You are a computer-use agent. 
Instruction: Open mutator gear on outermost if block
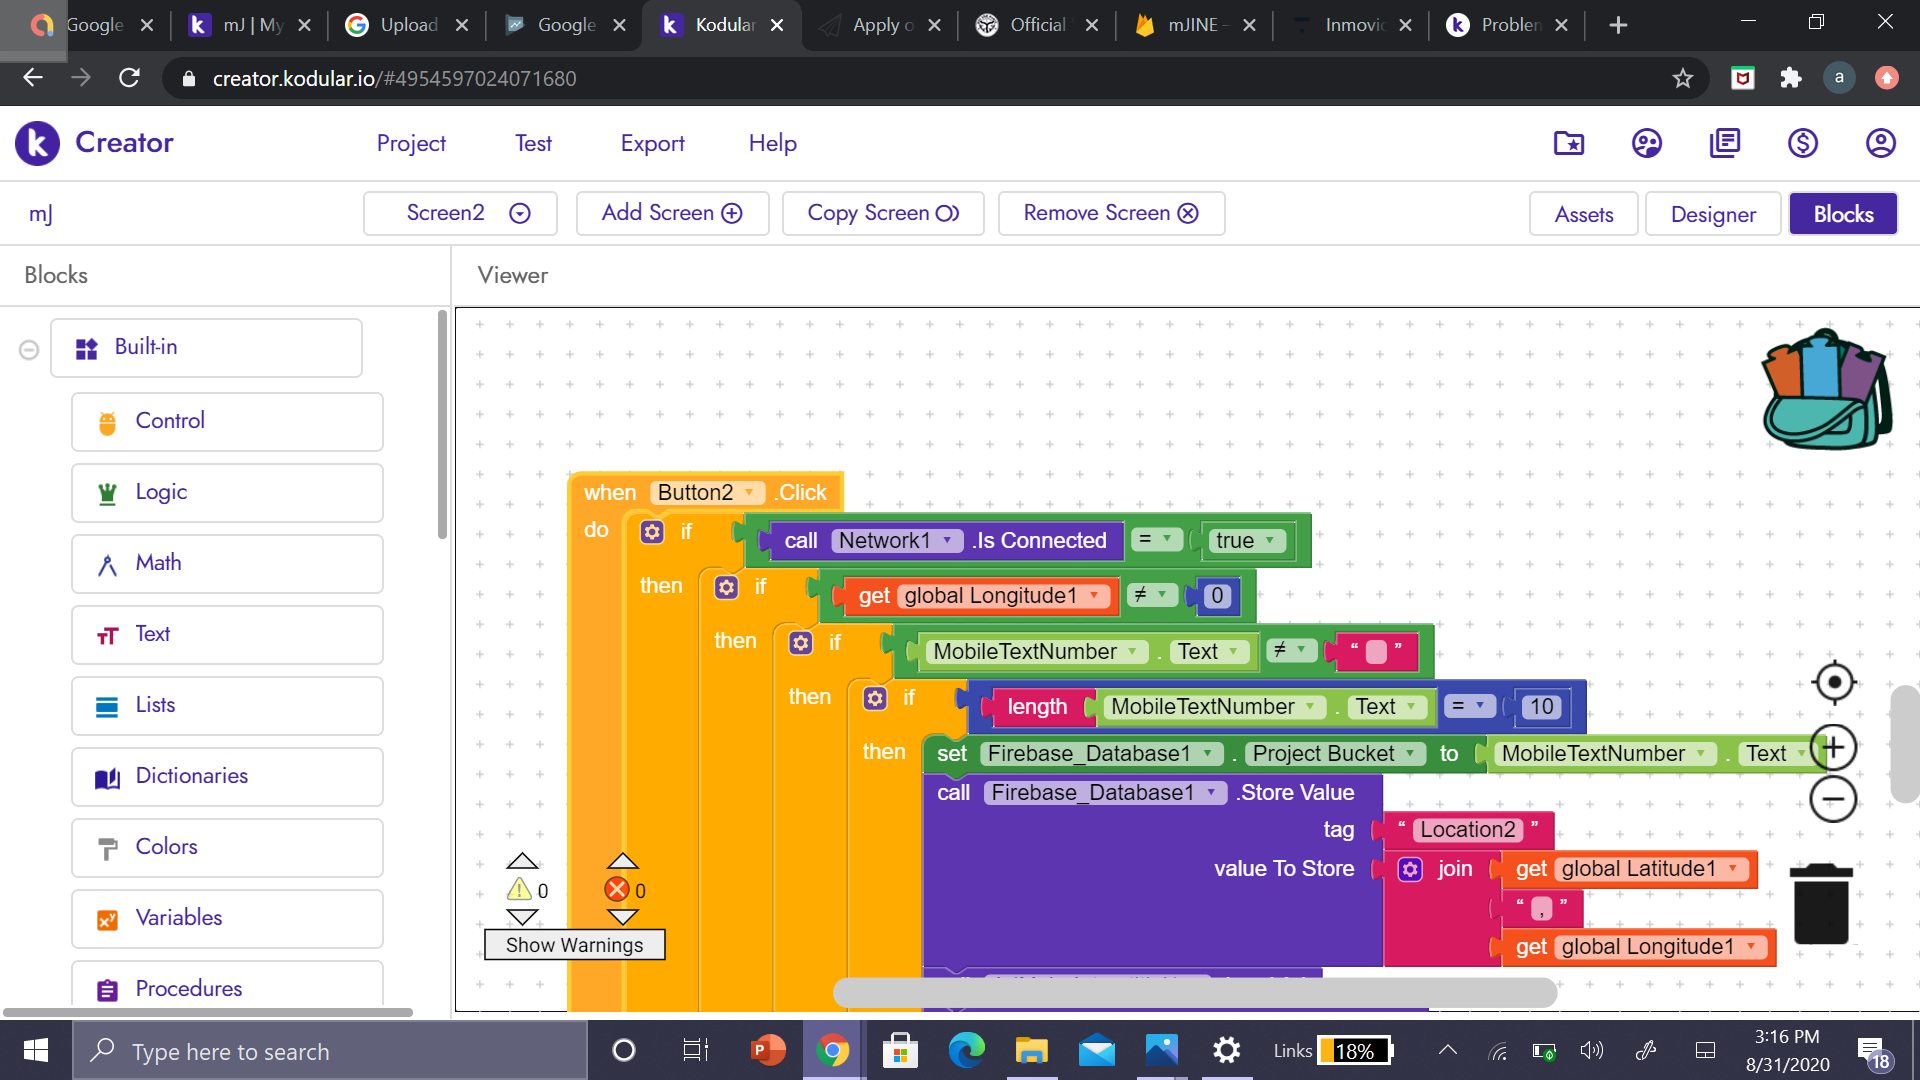pyautogui.click(x=652, y=532)
